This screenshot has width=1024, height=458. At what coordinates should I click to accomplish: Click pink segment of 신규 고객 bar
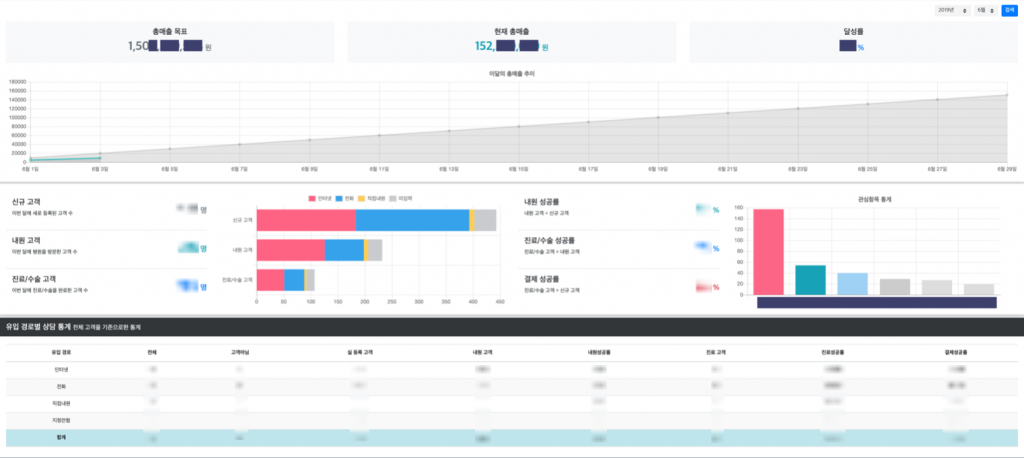click(306, 220)
